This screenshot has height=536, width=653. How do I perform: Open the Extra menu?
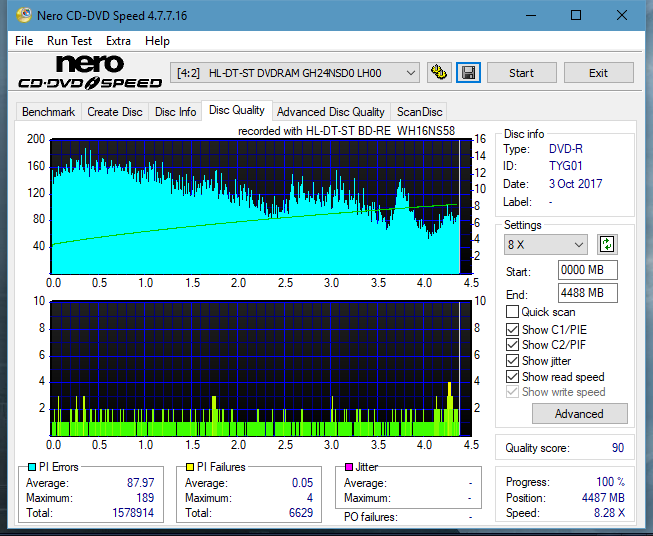pyautogui.click(x=118, y=41)
